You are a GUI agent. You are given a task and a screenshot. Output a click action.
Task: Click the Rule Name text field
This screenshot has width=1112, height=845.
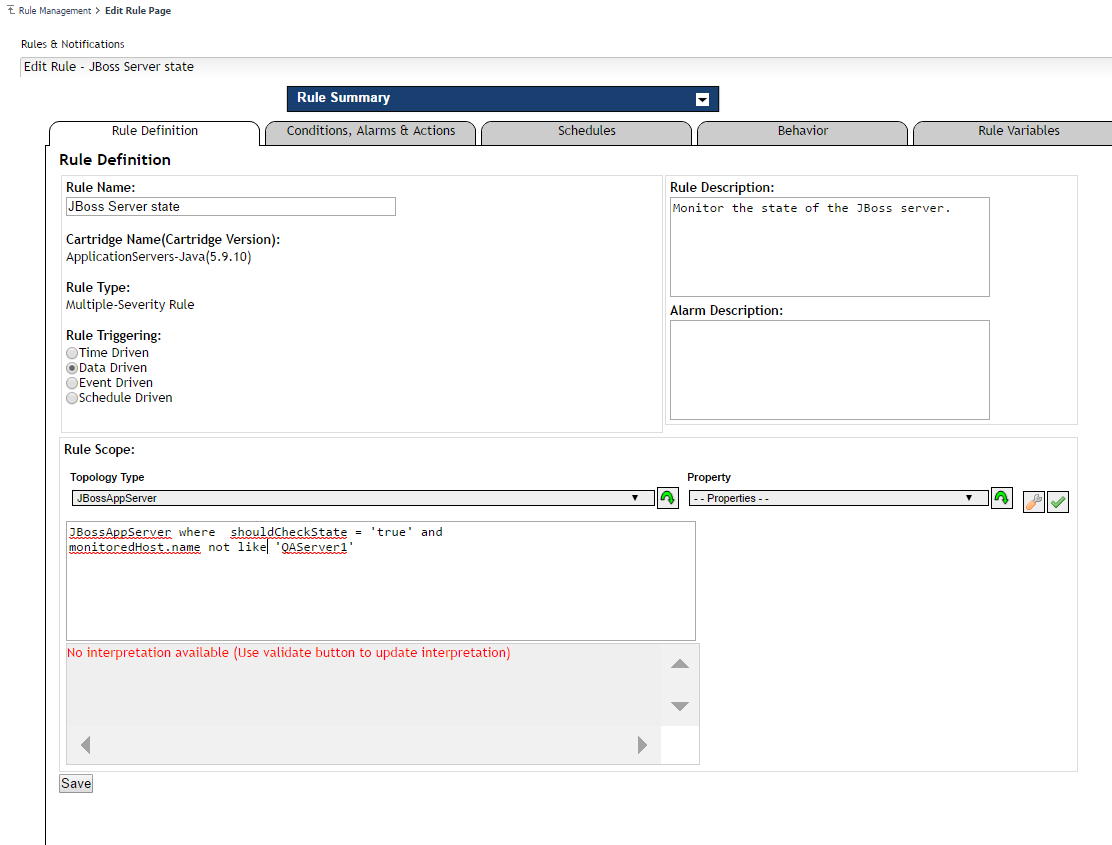[x=230, y=207]
